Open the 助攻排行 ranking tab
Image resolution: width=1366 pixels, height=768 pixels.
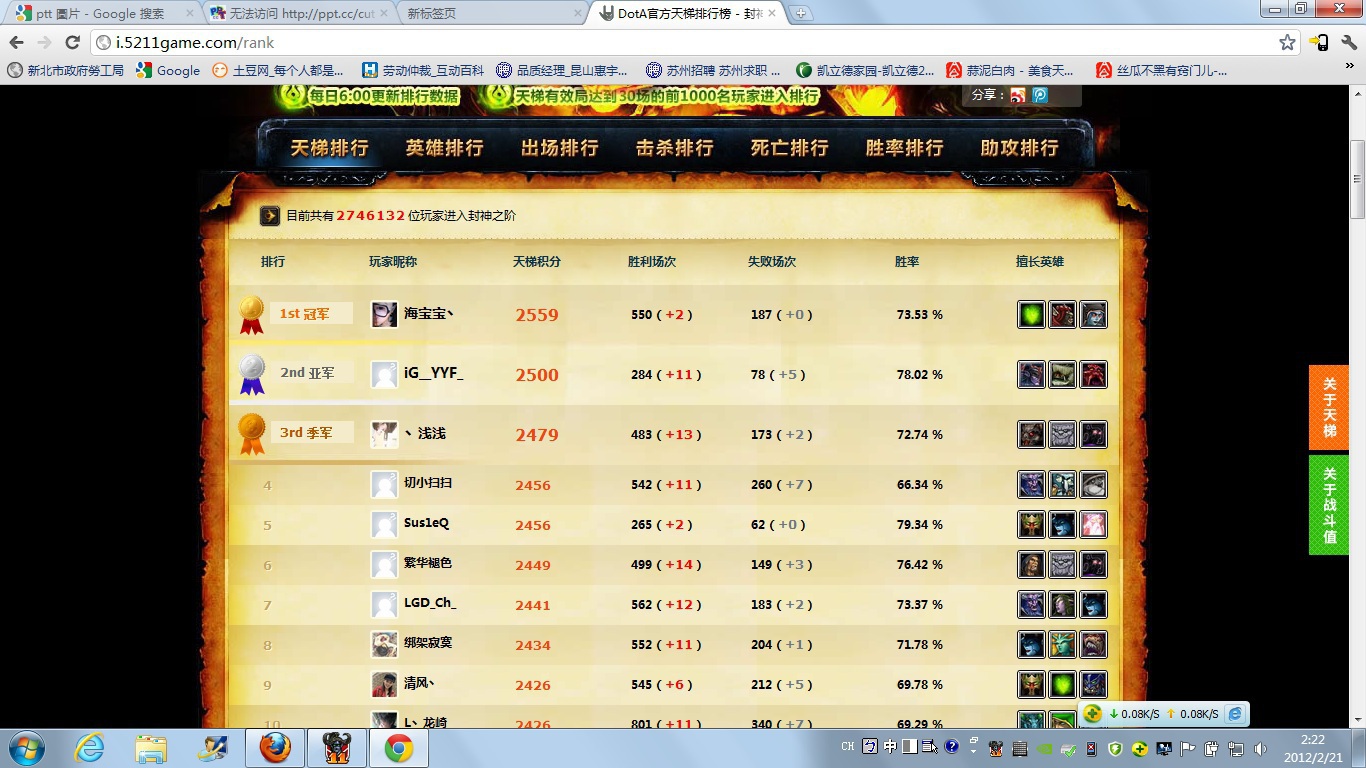1019,148
